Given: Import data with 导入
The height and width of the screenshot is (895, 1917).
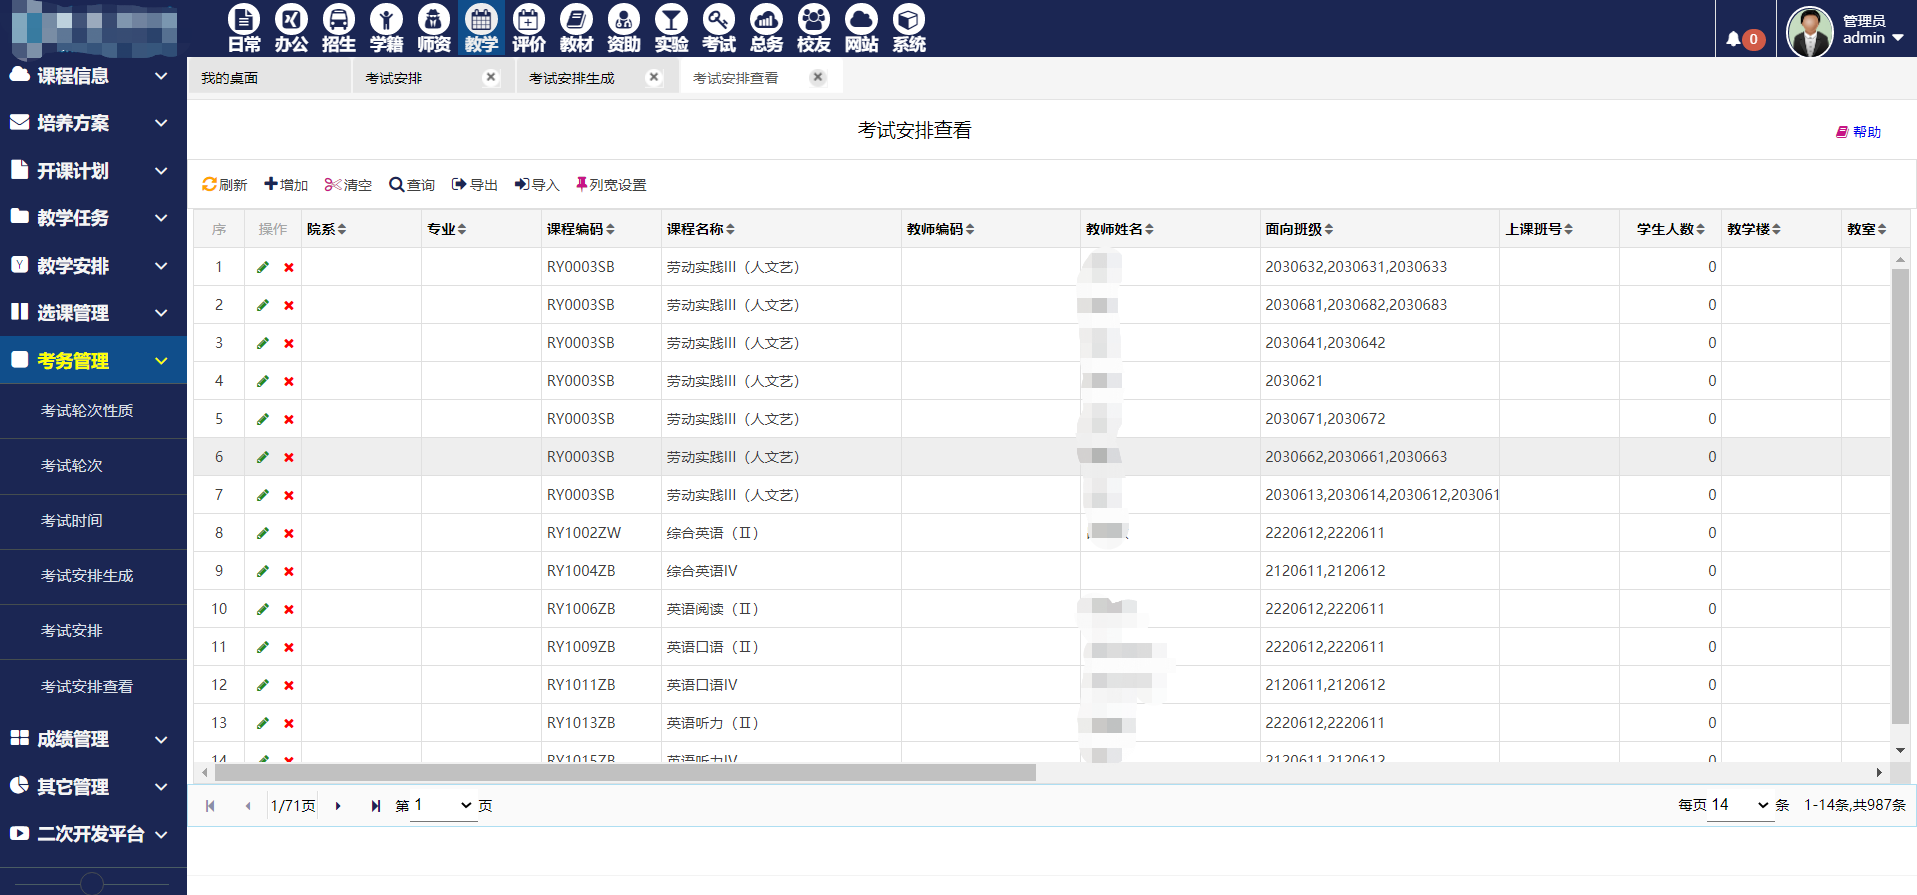Looking at the screenshot, I should point(537,185).
